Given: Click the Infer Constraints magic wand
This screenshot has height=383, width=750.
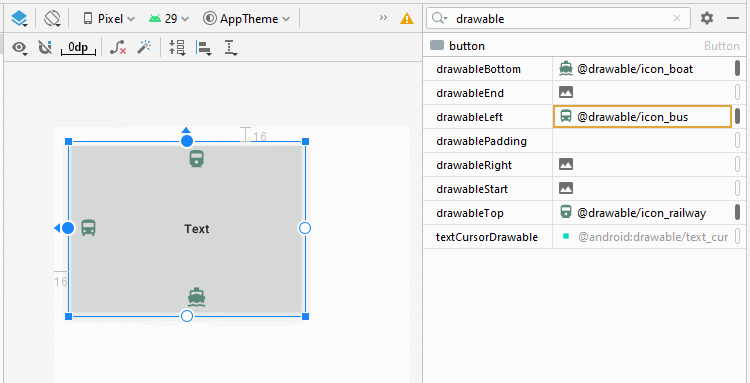Looking at the screenshot, I should click(144, 47).
